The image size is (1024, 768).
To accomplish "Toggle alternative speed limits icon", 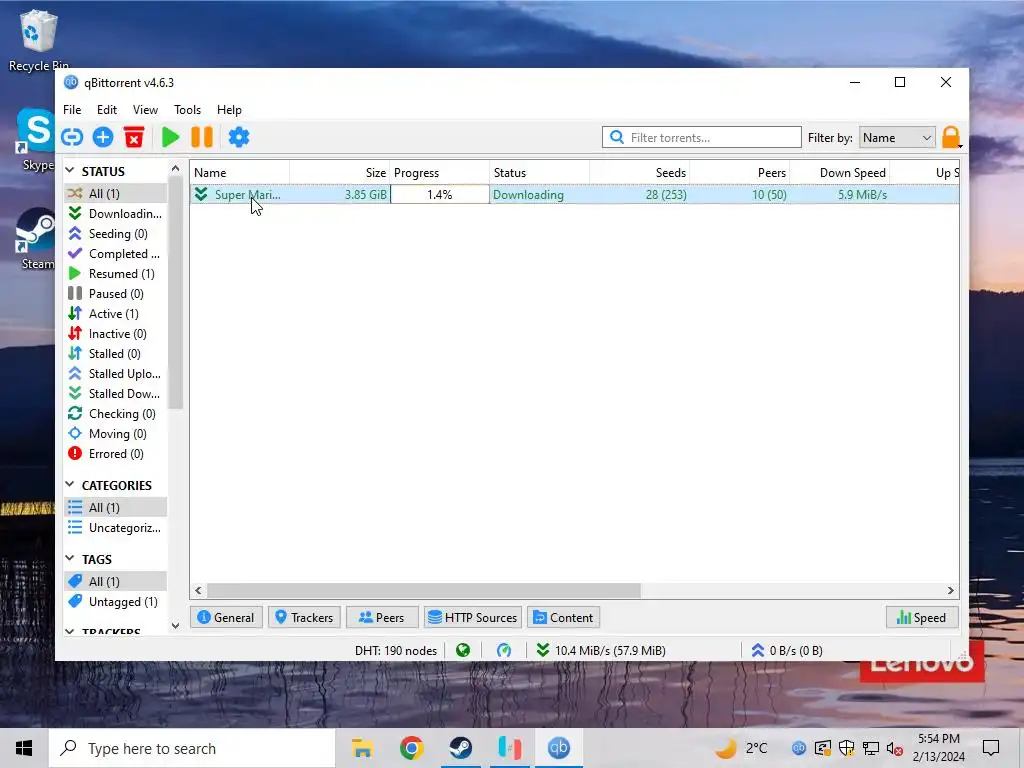I will 504,650.
